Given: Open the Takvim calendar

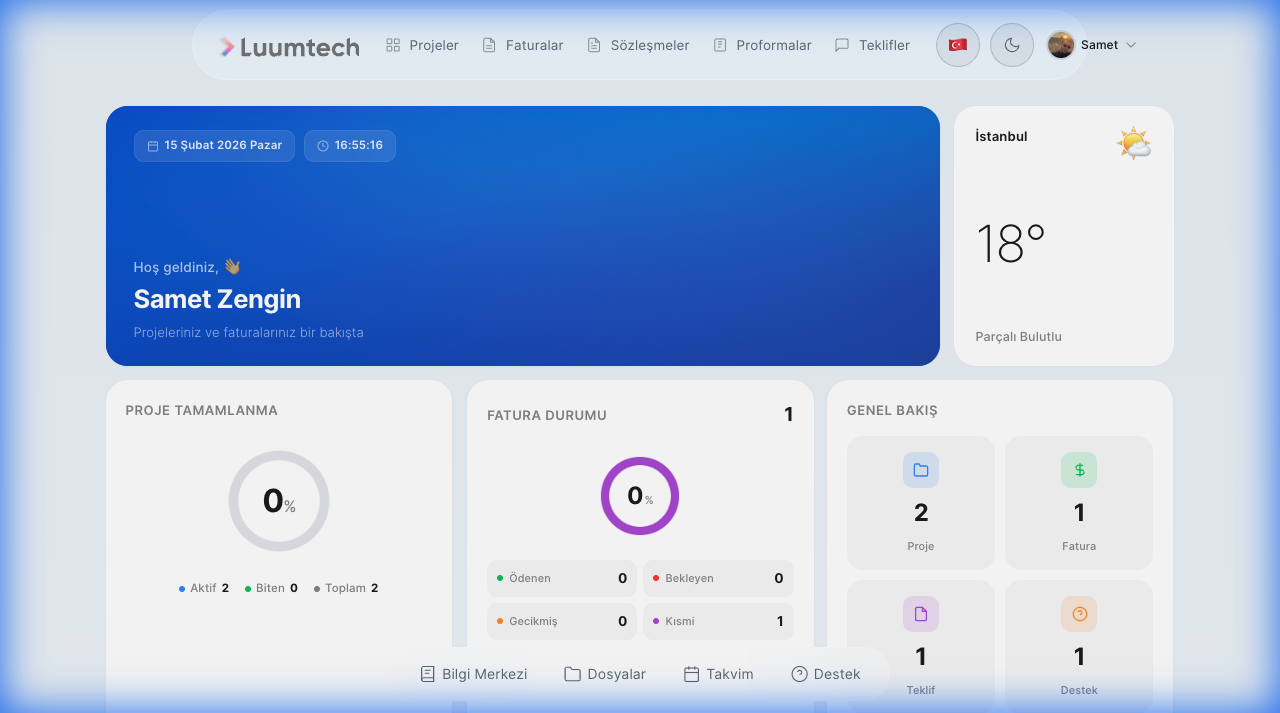Looking at the screenshot, I should point(718,674).
